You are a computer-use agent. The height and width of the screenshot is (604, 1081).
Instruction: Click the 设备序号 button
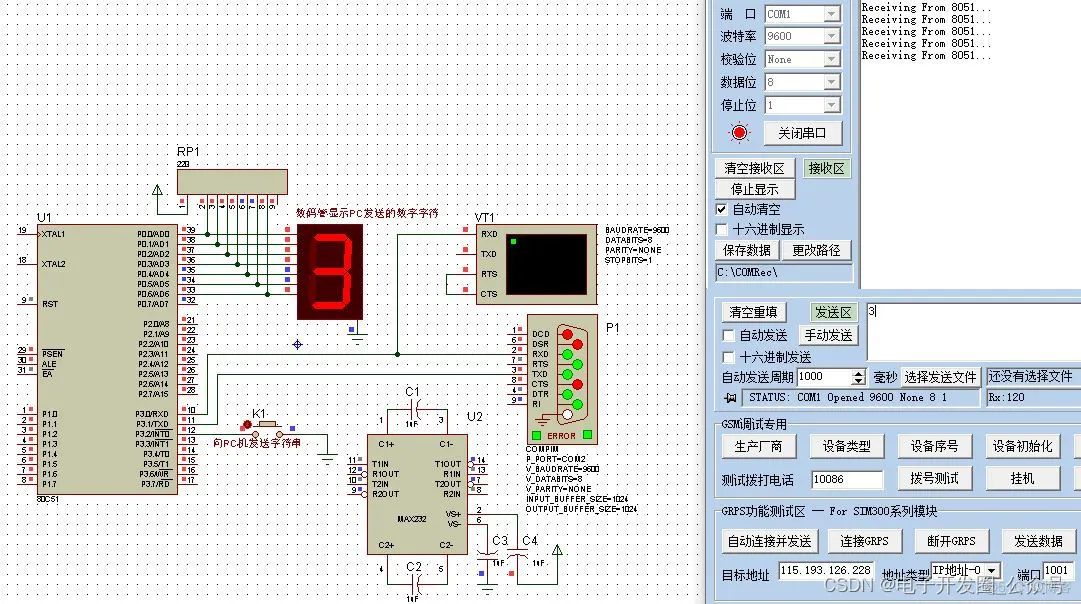pyautogui.click(x=934, y=446)
